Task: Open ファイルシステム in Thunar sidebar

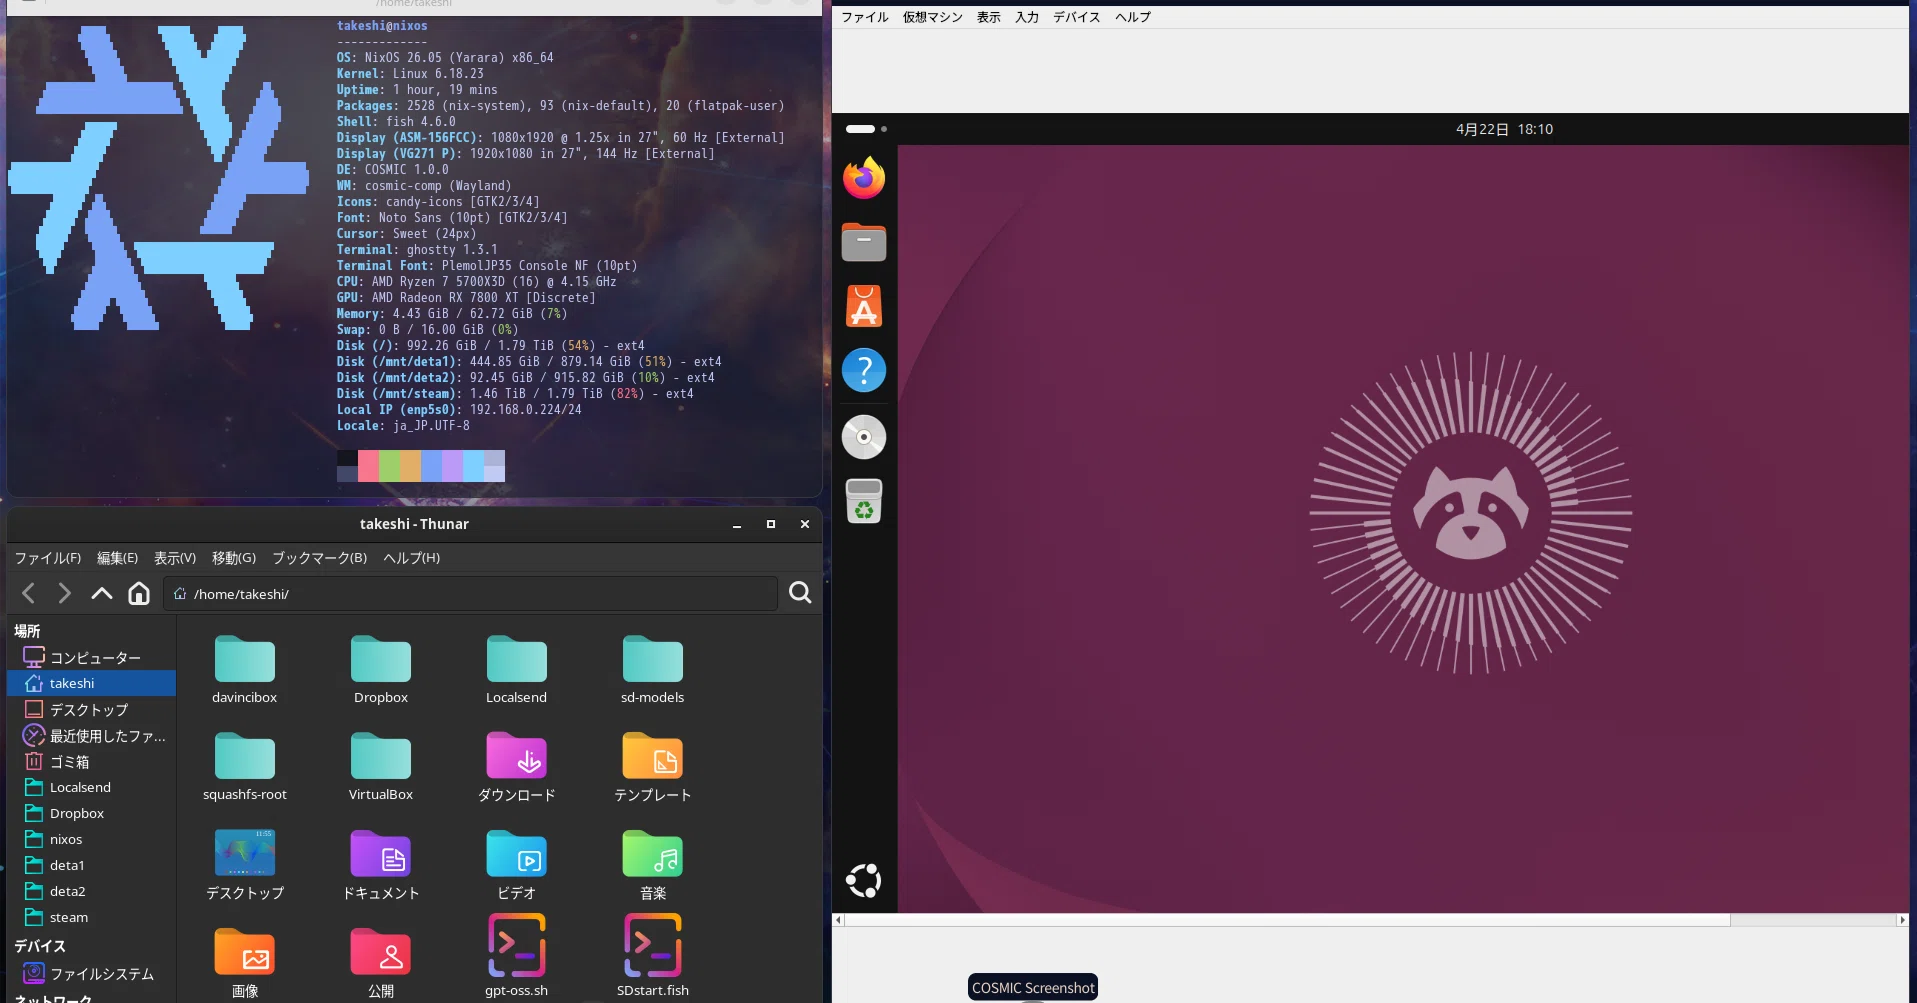Action: [x=92, y=973]
